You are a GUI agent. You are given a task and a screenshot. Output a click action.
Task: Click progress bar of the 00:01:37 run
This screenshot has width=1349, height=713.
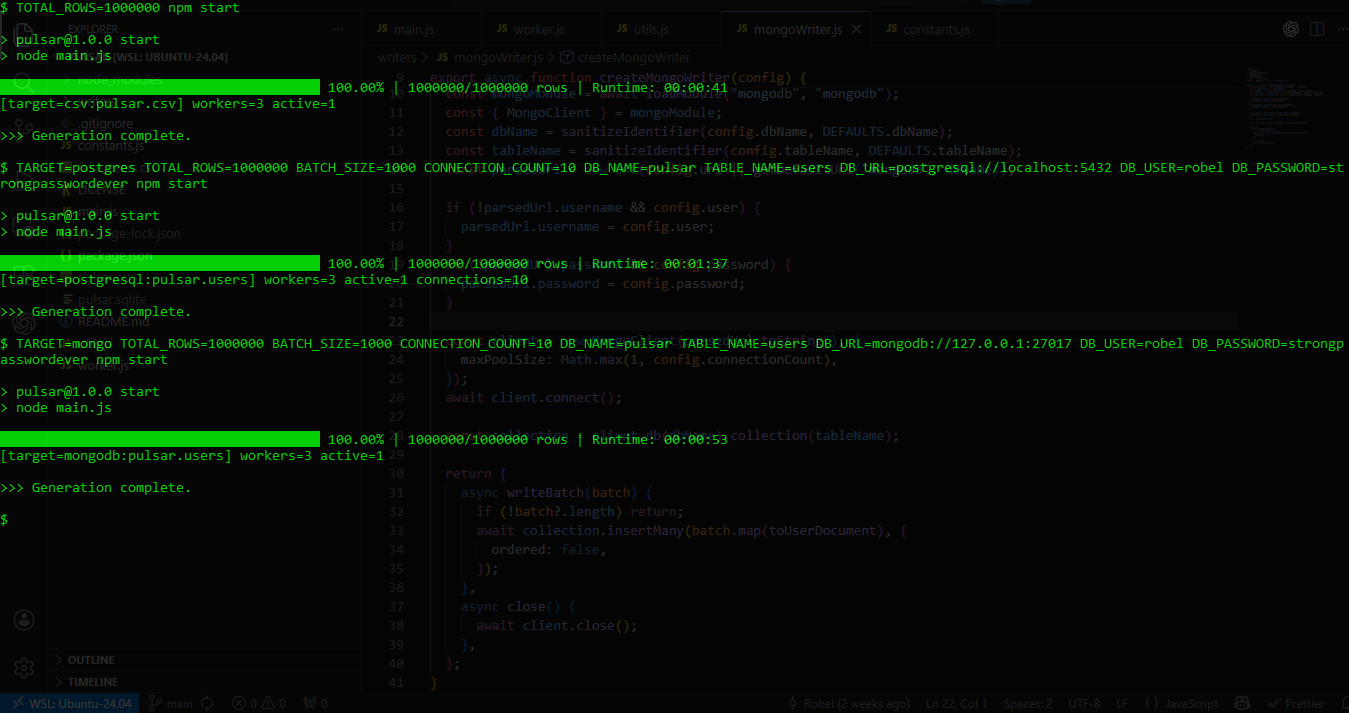(160, 263)
